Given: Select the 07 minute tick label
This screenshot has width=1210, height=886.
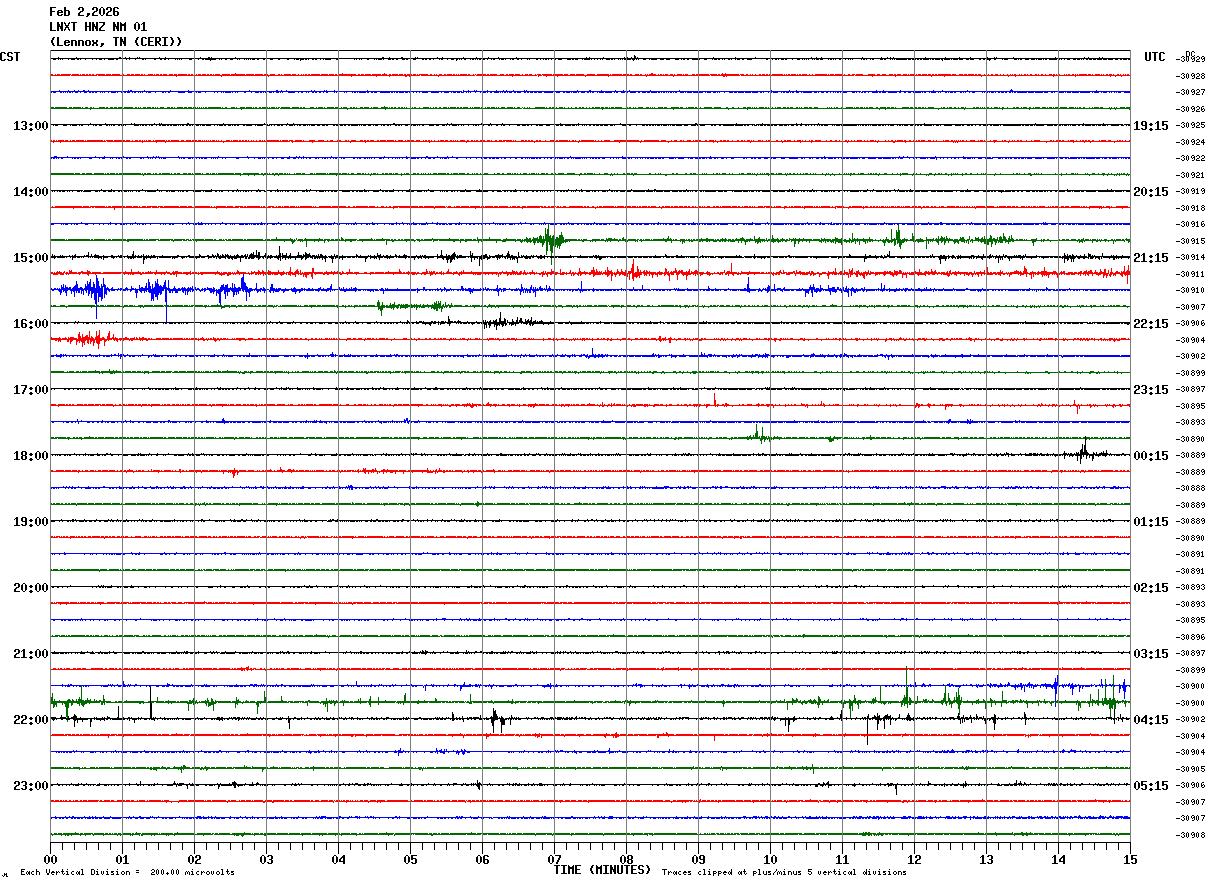Looking at the screenshot, I should pyautogui.click(x=554, y=859).
